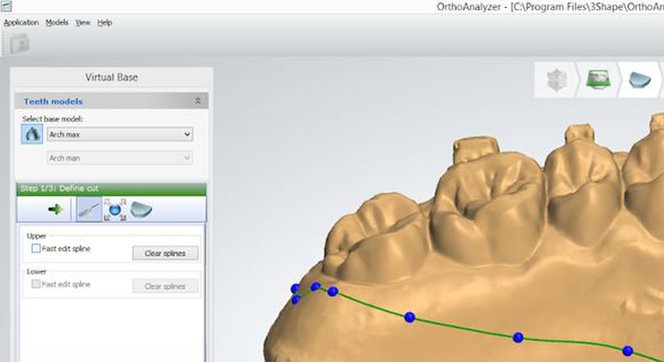Open the Models menu
The width and height of the screenshot is (664, 362).
coord(57,22)
